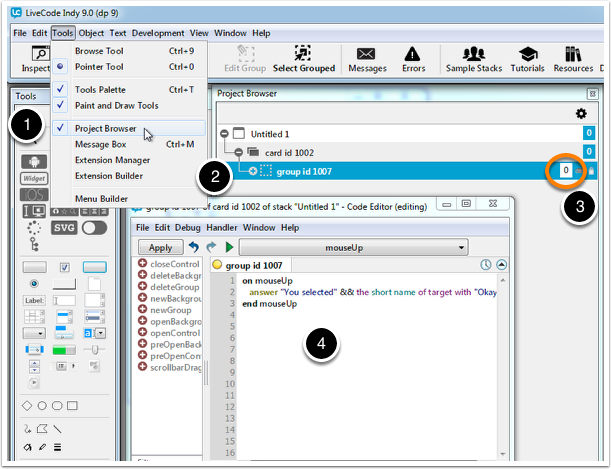Select the radio button control tool
This screenshot has width=611, height=469.
(x=34, y=284)
